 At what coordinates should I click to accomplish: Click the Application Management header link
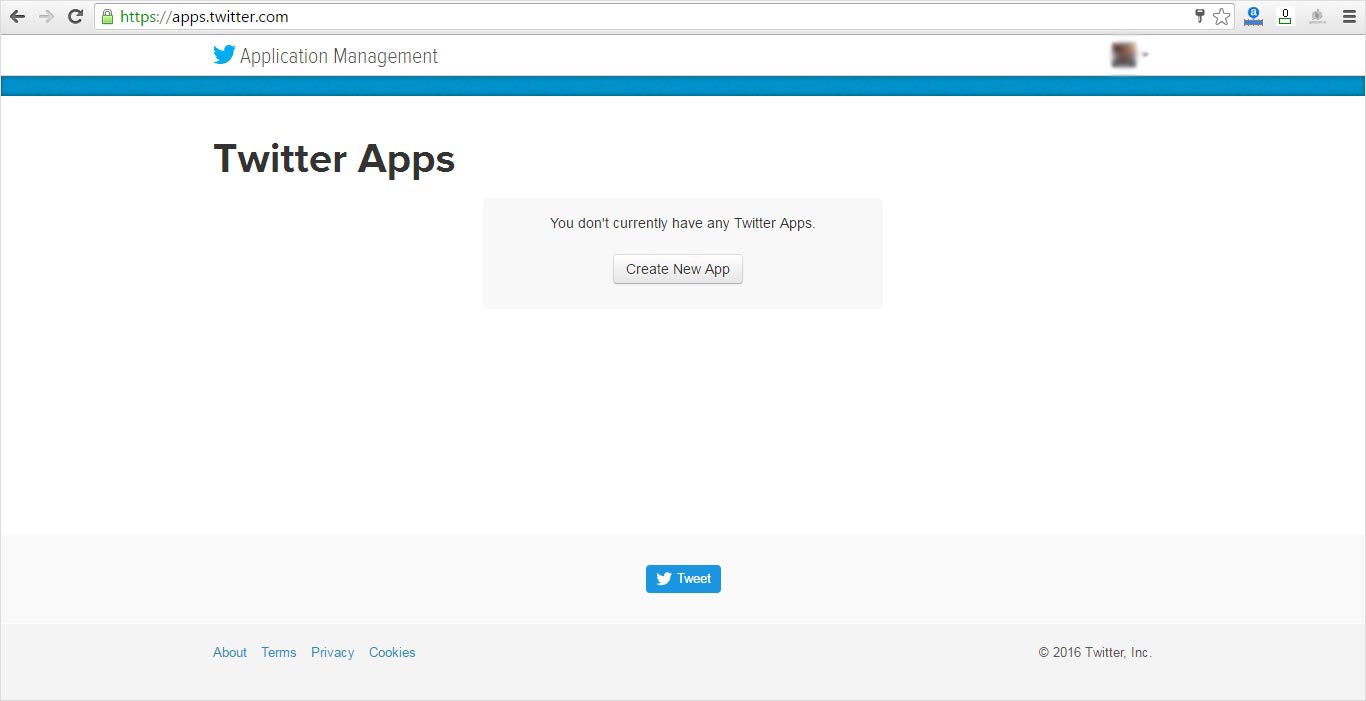click(339, 56)
